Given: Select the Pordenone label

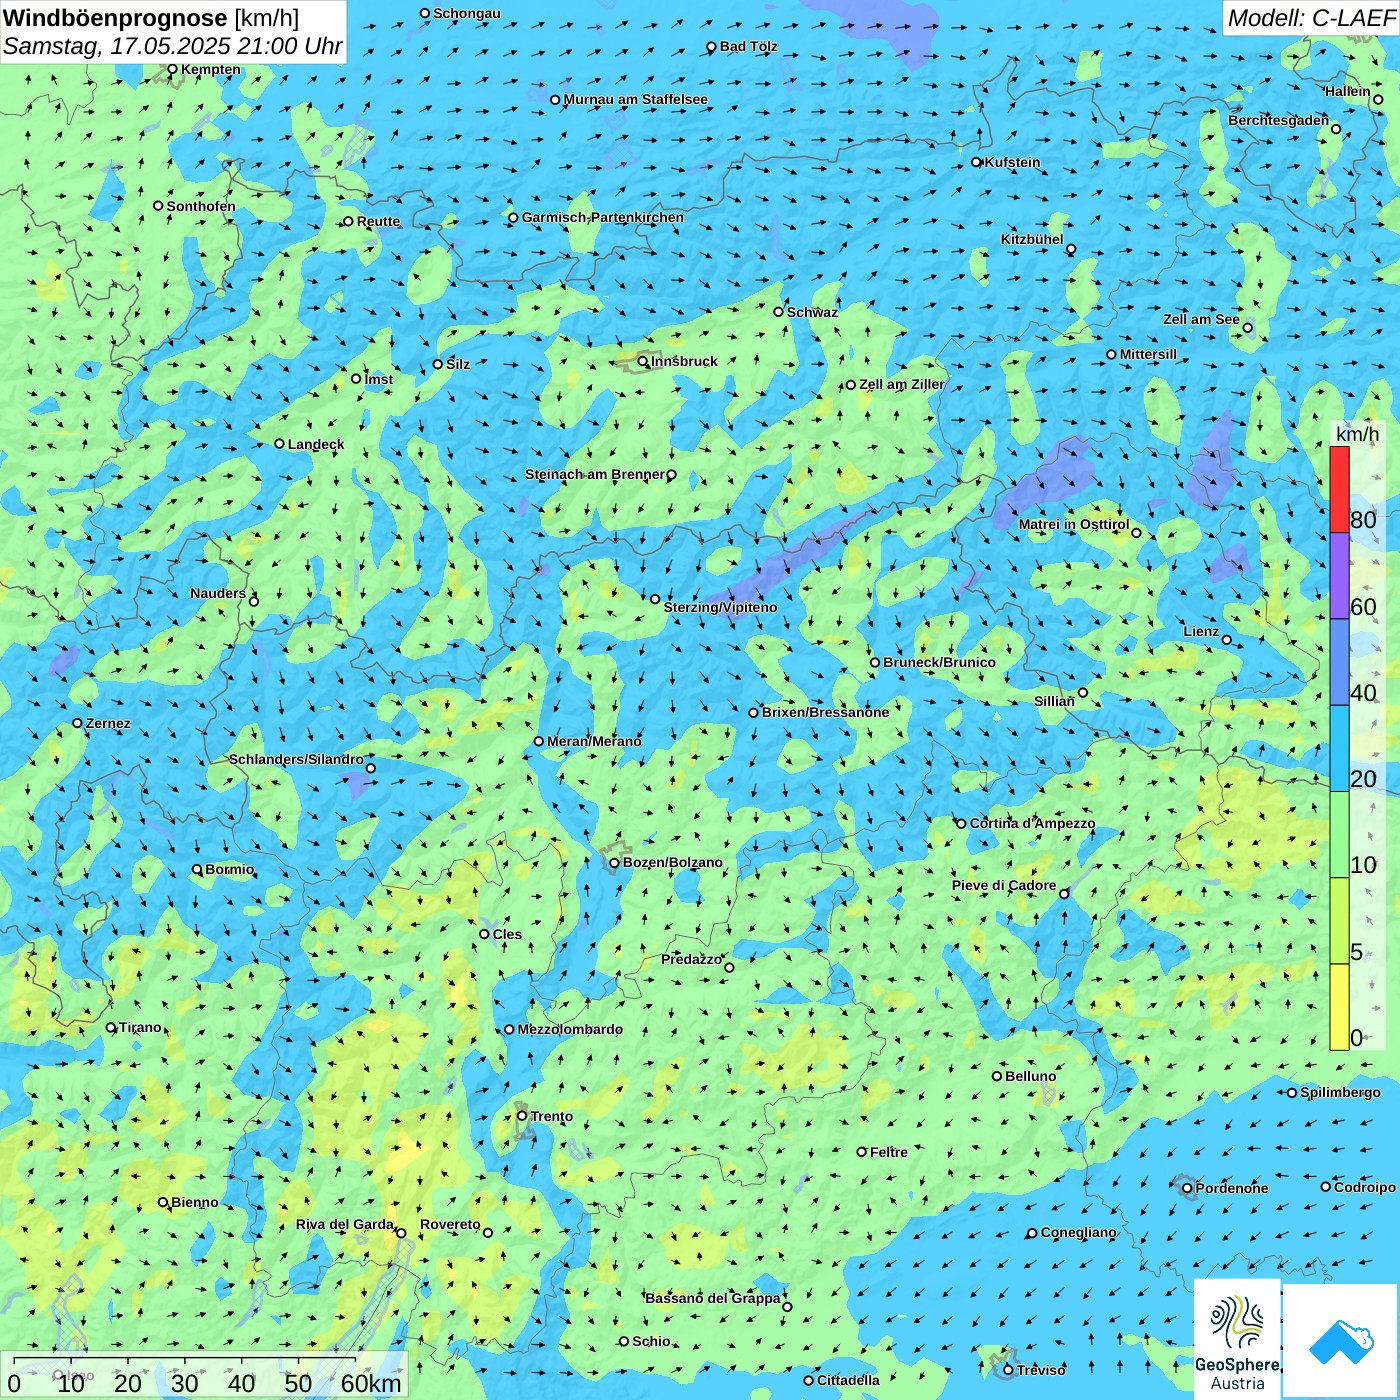Looking at the screenshot, I should [1232, 1188].
